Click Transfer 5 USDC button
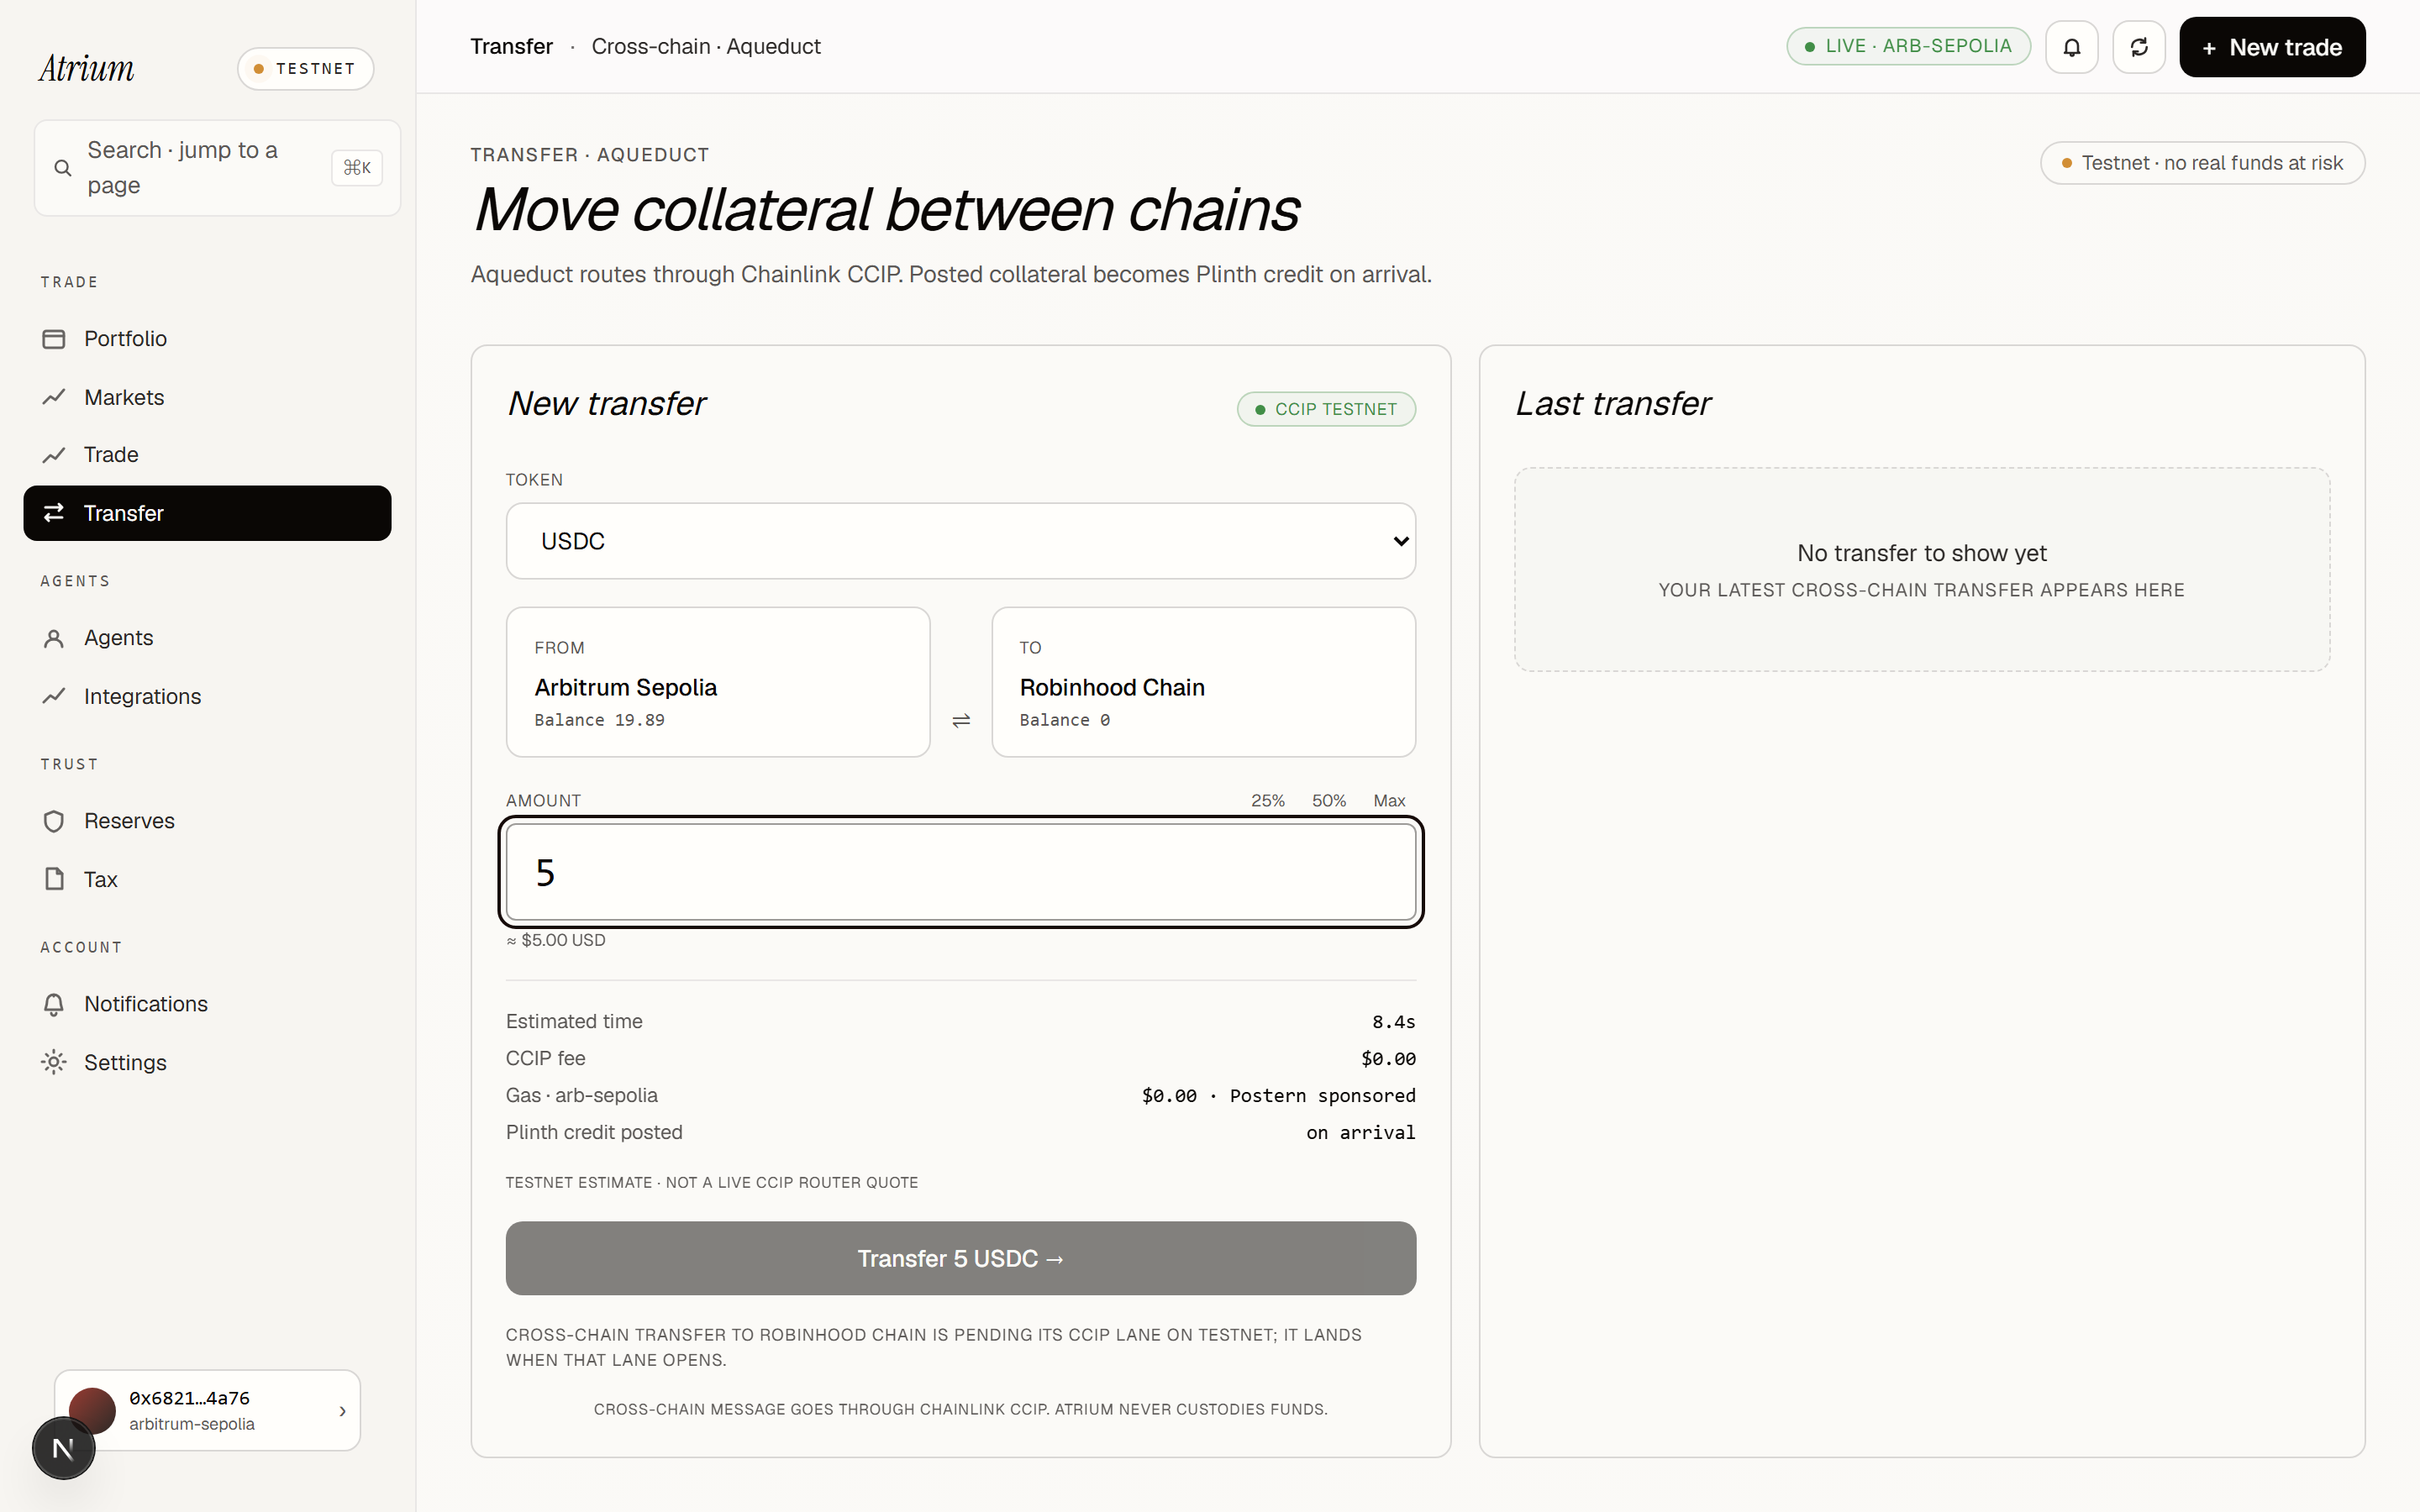This screenshot has height=1512, width=2420. coord(960,1258)
